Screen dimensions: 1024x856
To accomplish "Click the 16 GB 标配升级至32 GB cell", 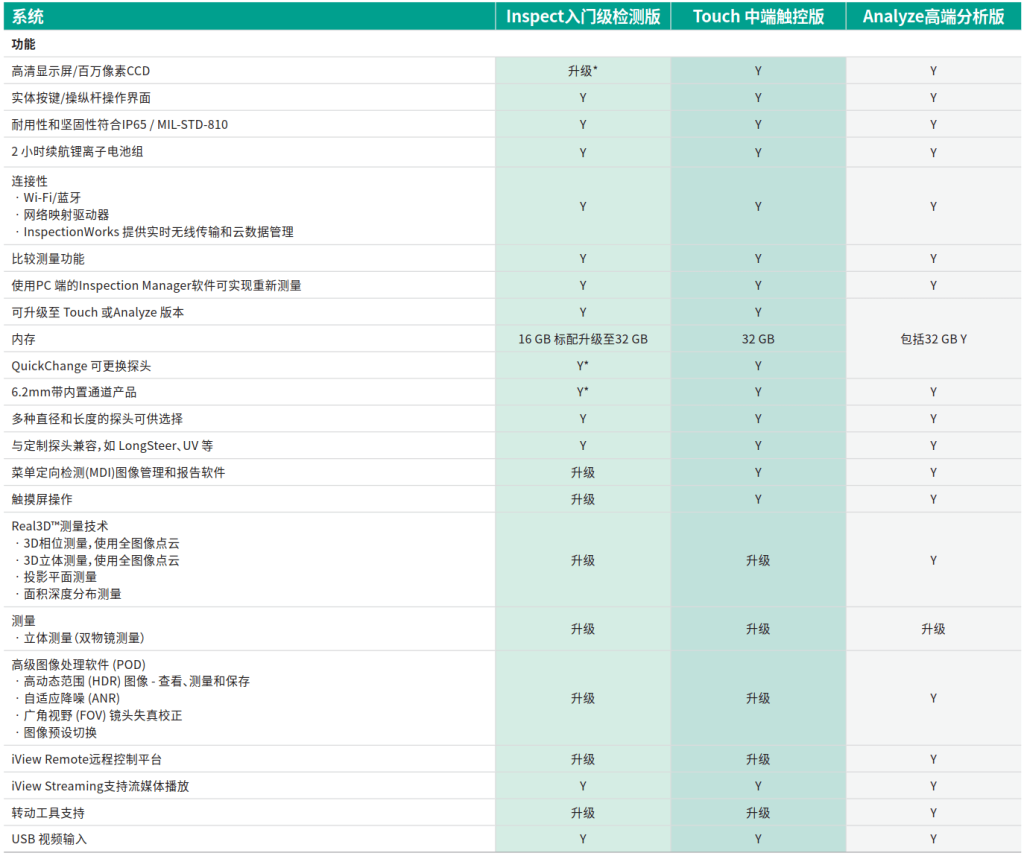I will 583,339.
